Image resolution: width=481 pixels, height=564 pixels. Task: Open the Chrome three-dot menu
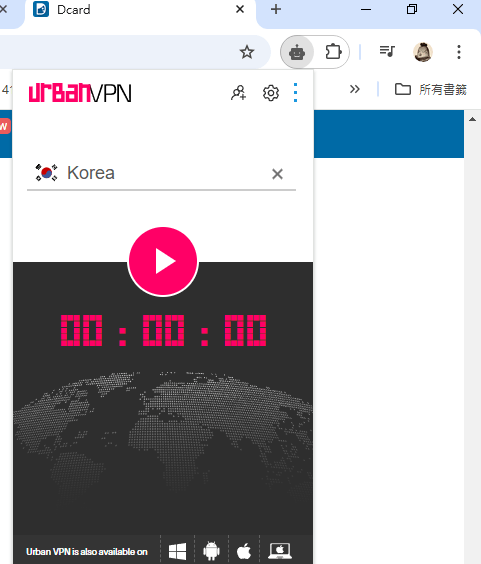[459, 52]
